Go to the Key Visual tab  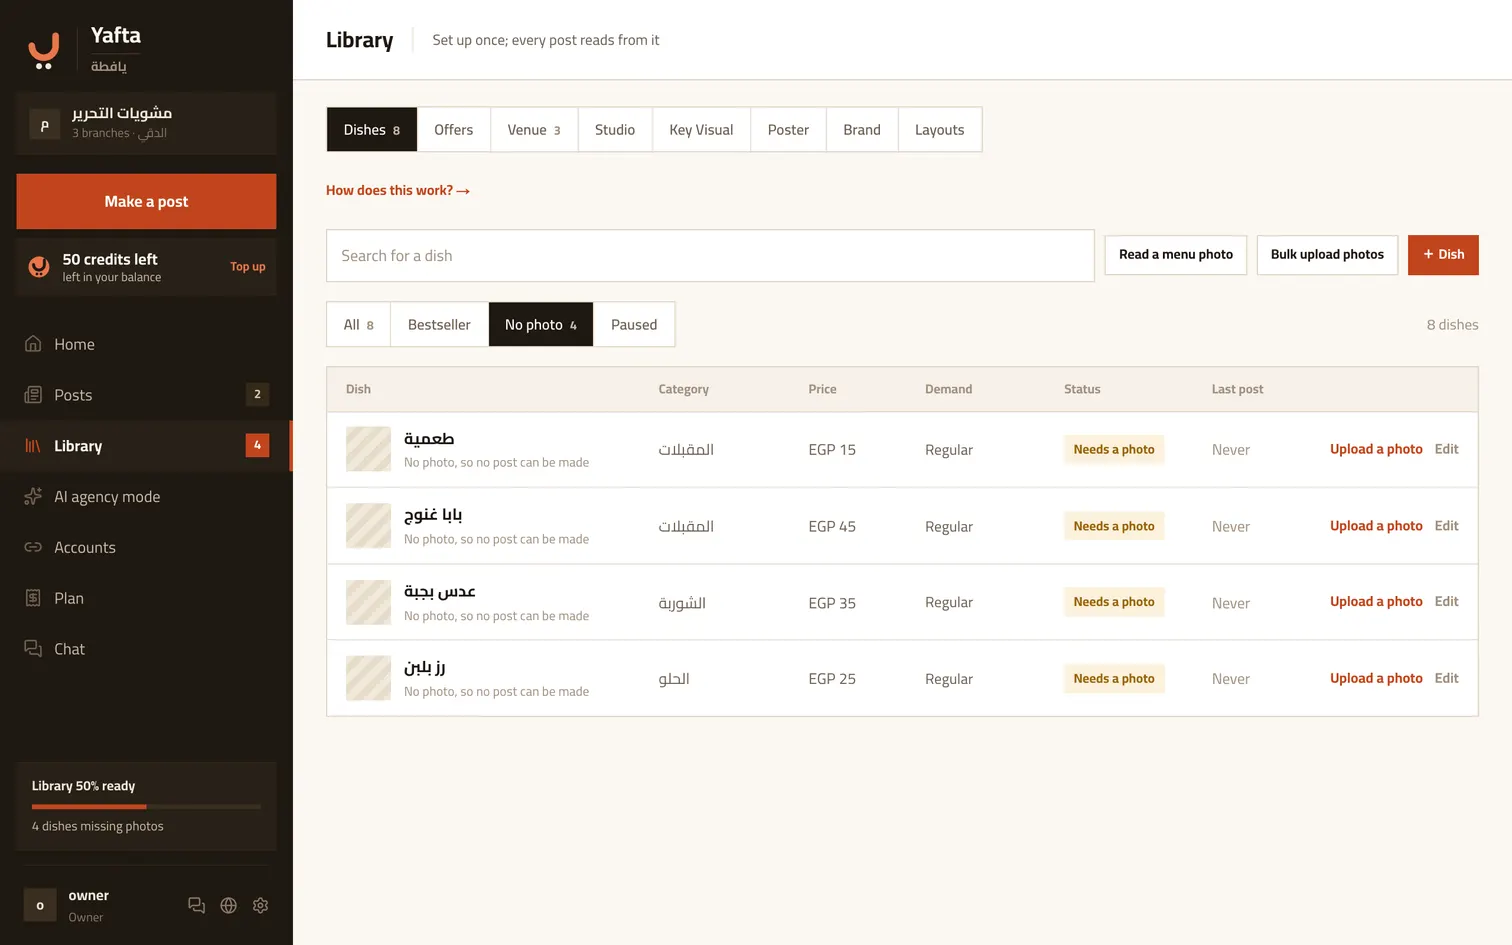click(701, 130)
